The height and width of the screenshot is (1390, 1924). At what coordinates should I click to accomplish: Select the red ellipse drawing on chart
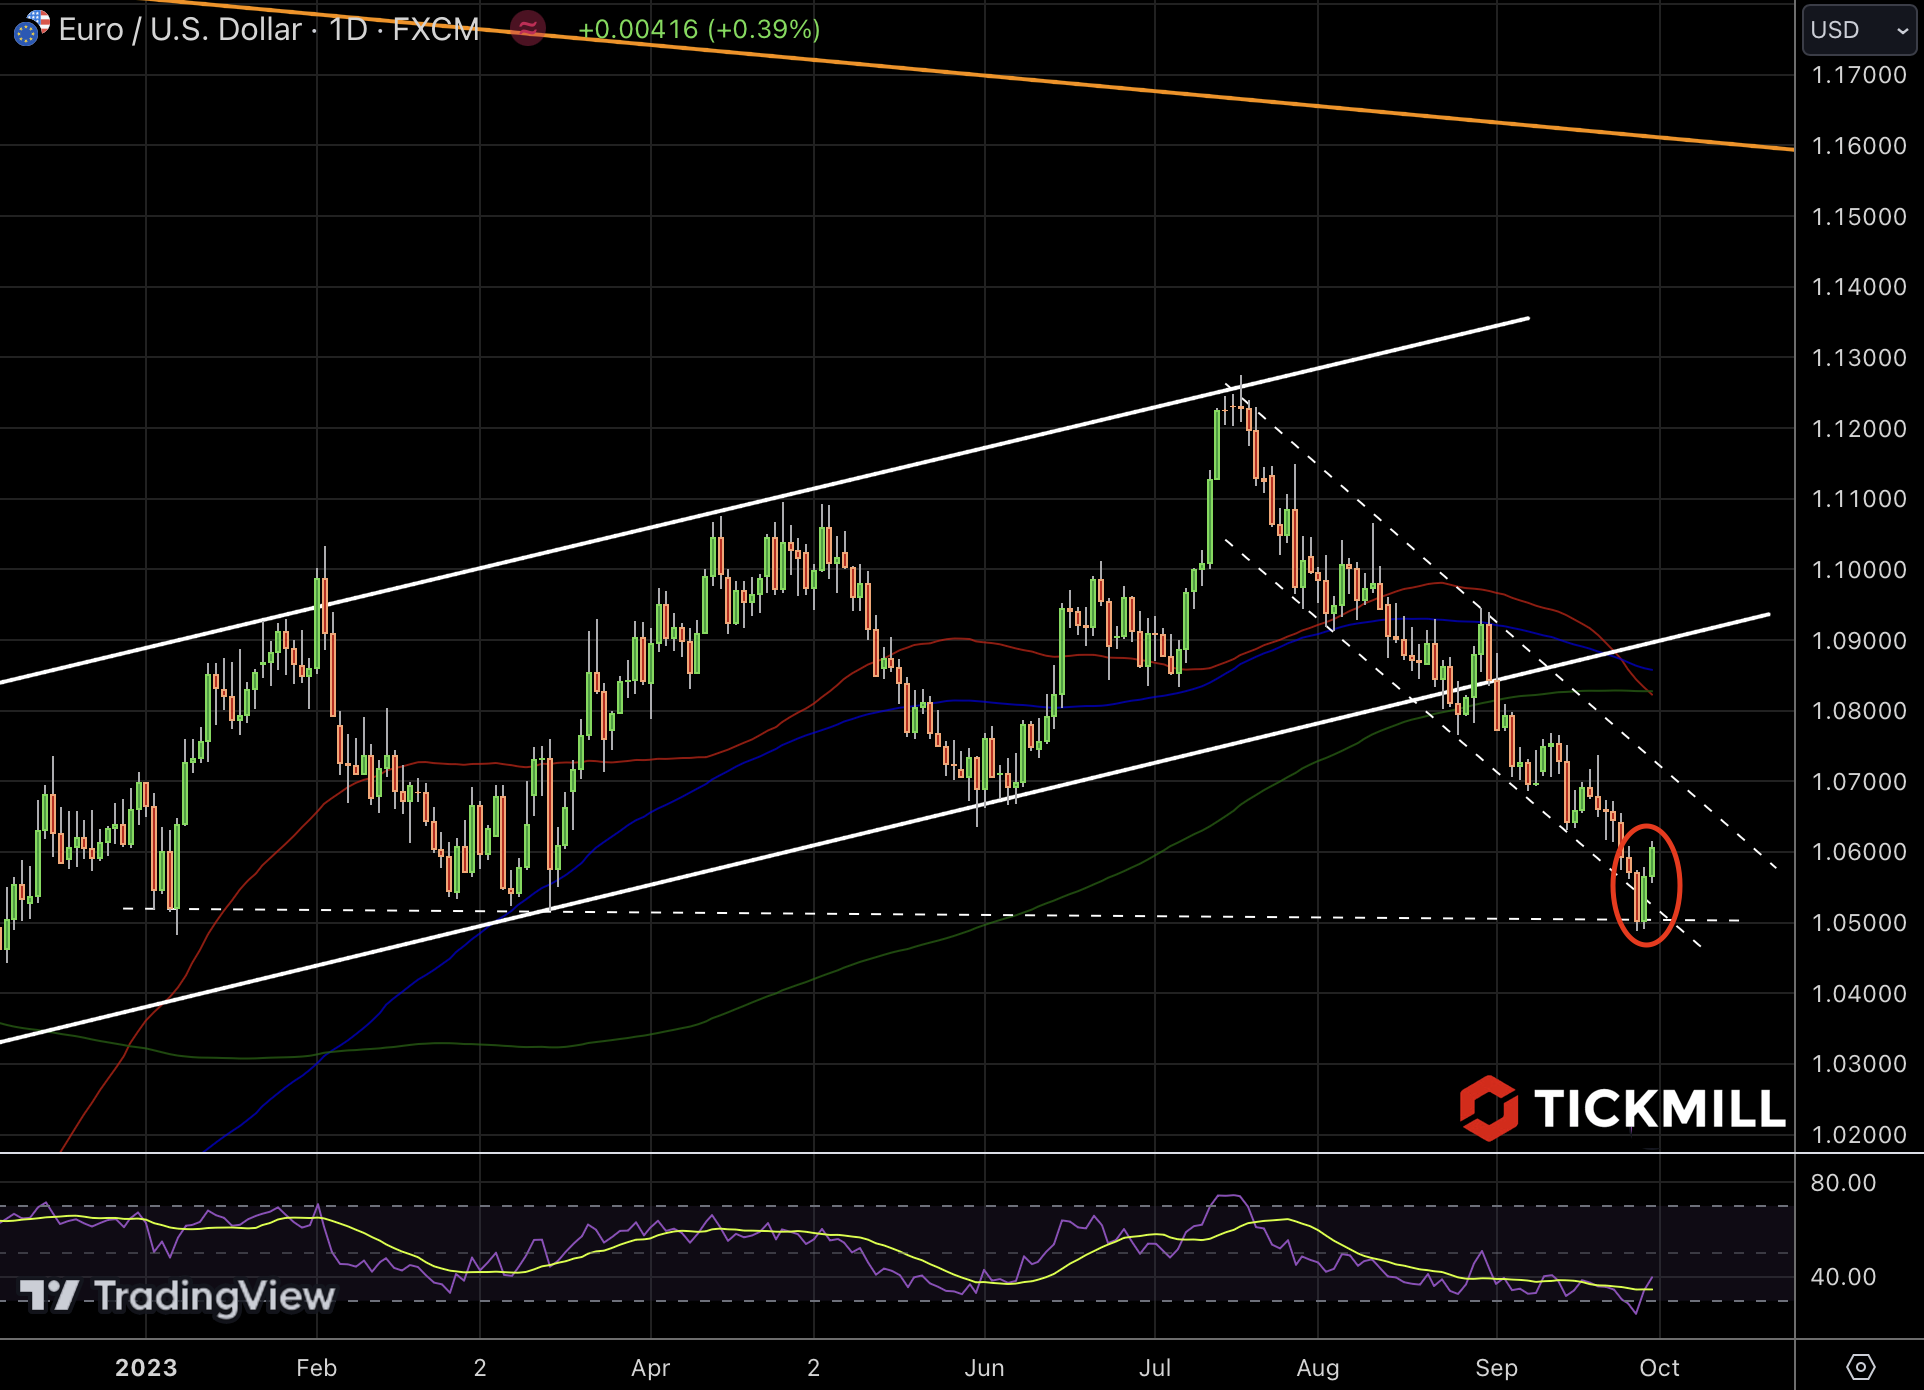[1680, 886]
